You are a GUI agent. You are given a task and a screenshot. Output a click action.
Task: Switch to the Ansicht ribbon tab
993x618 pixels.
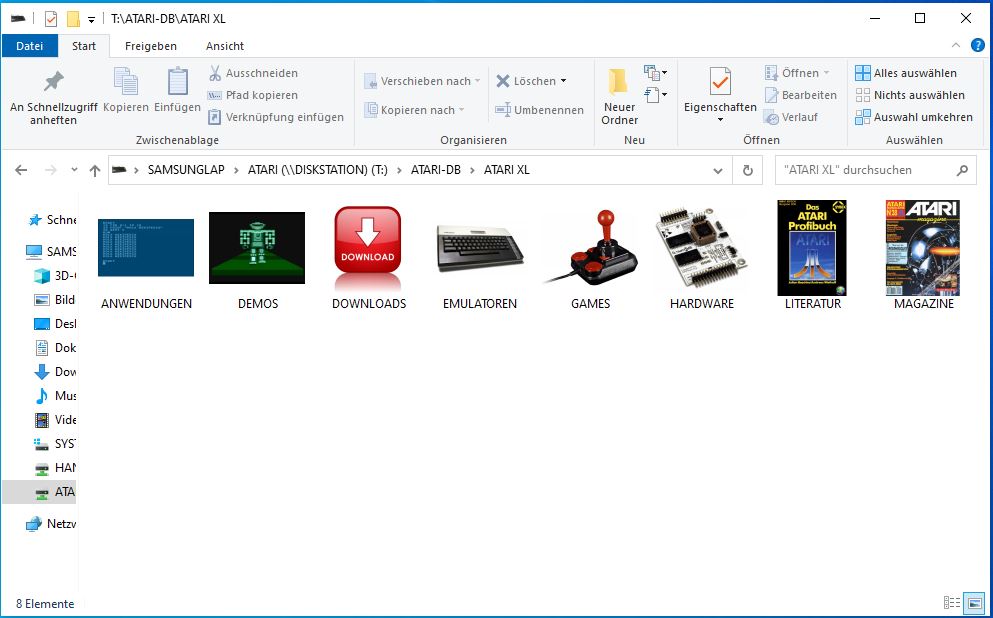tap(225, 46)
